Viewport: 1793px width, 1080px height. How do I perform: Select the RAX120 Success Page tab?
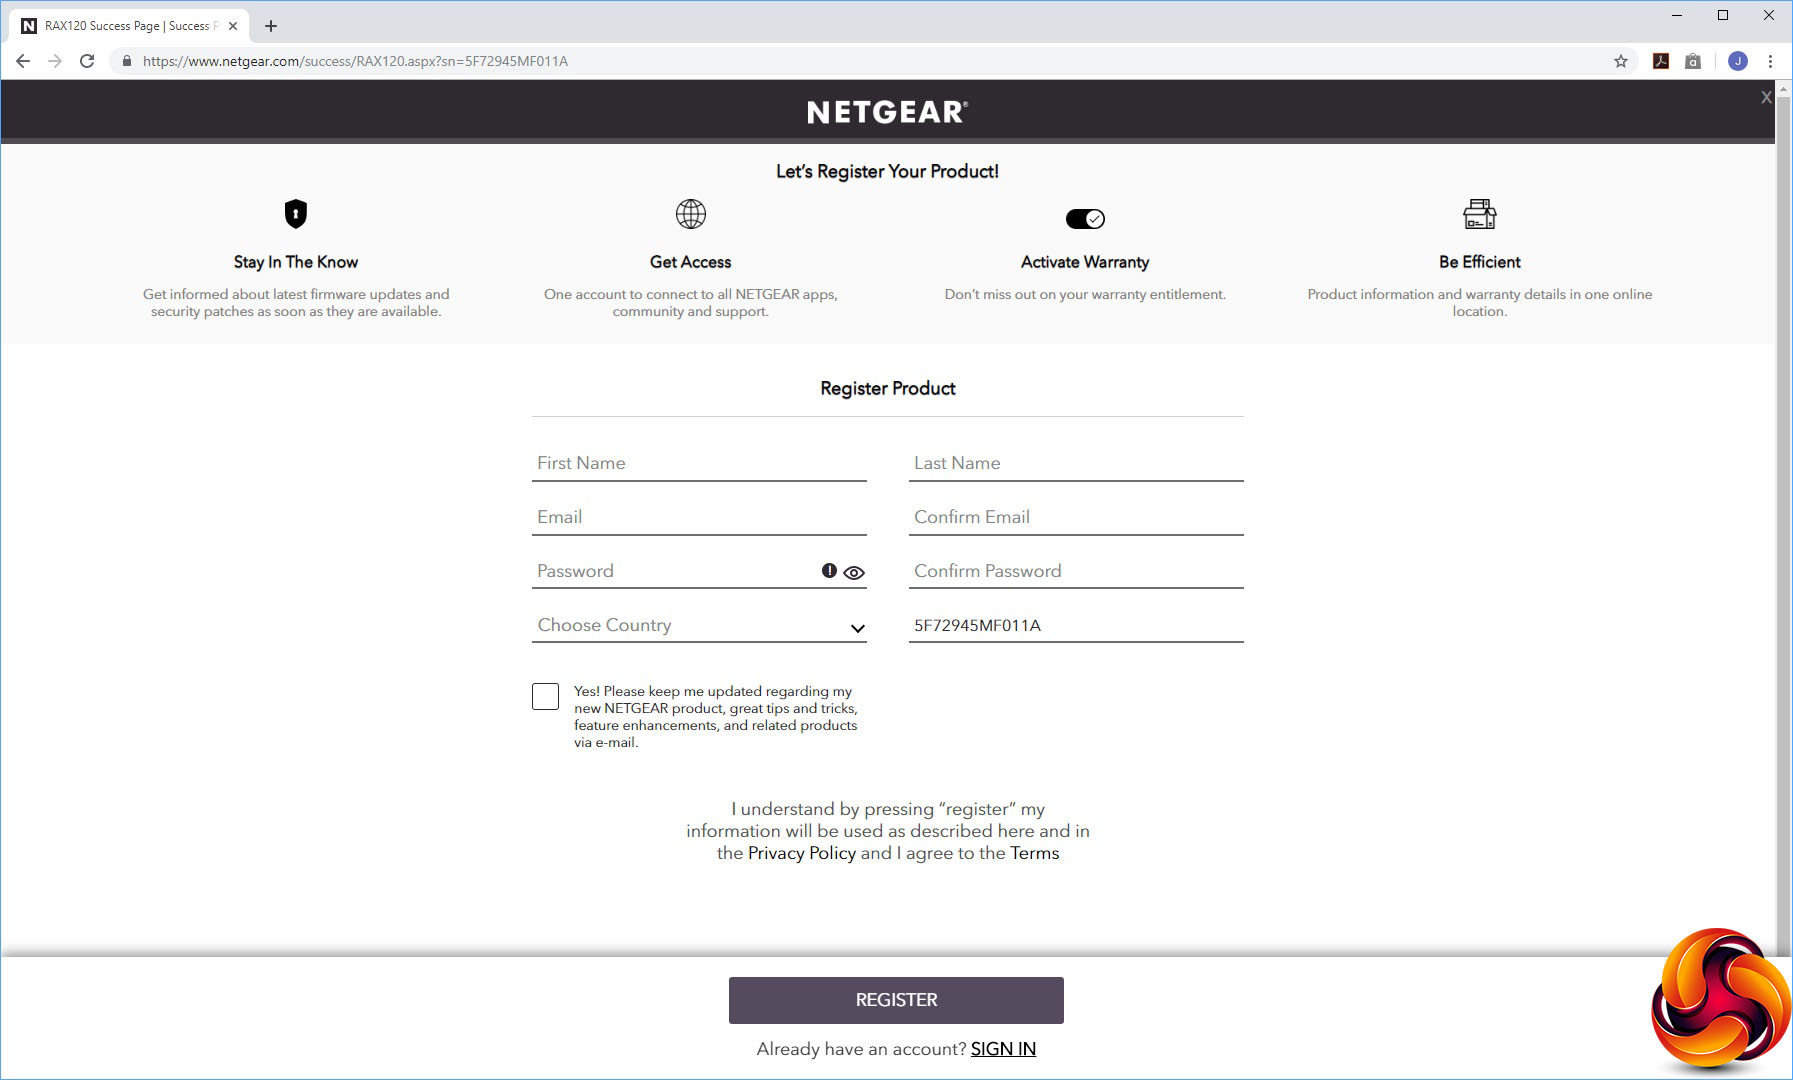tap(128, 26)
